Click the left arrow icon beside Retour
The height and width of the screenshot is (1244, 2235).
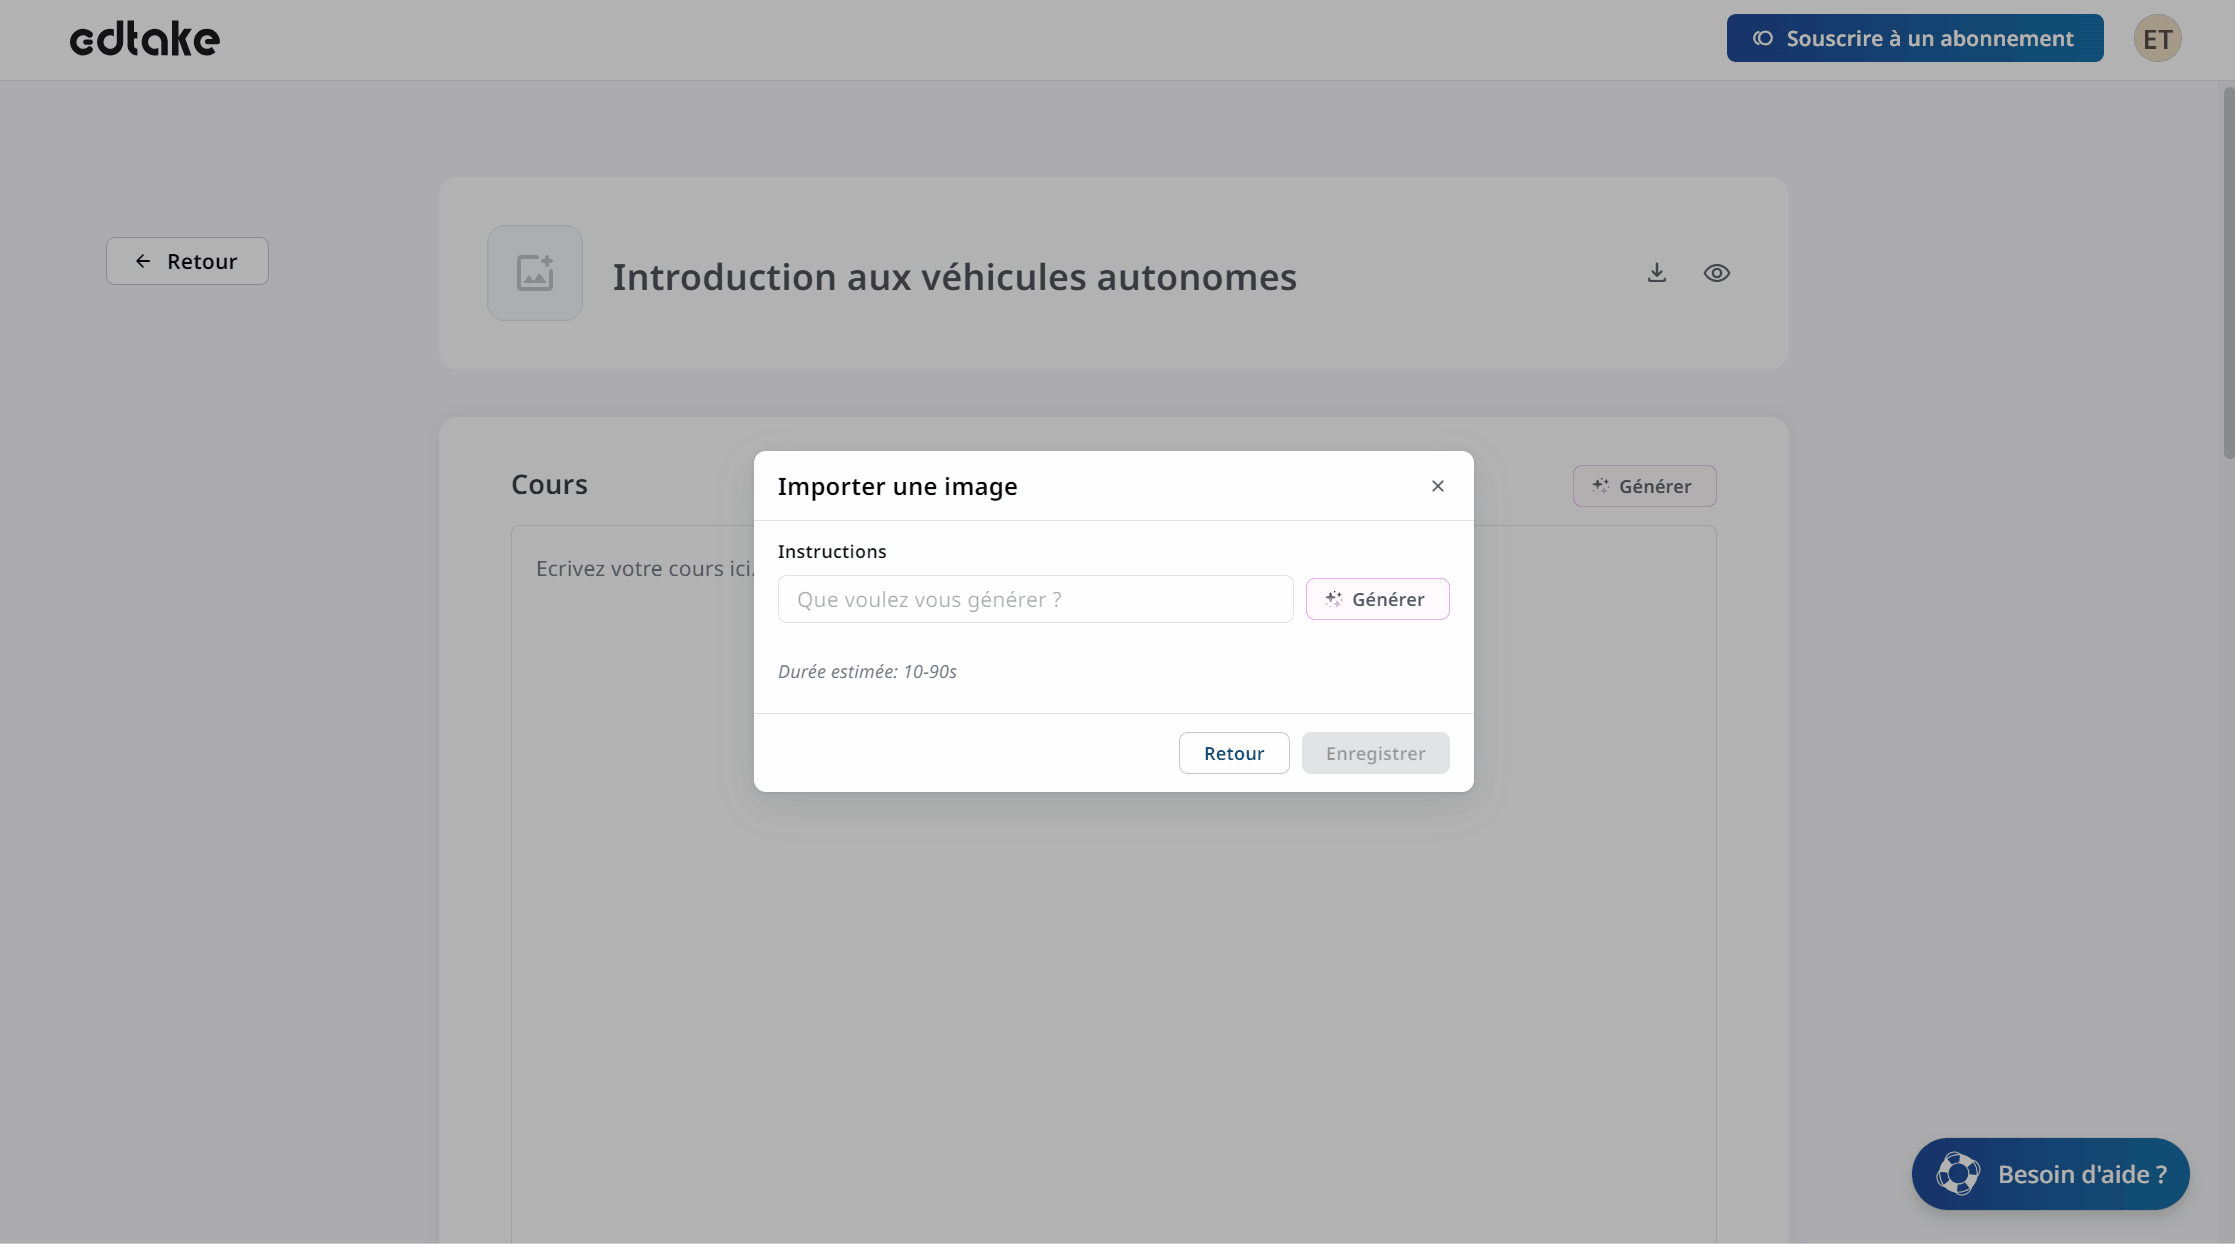(143, 261)
